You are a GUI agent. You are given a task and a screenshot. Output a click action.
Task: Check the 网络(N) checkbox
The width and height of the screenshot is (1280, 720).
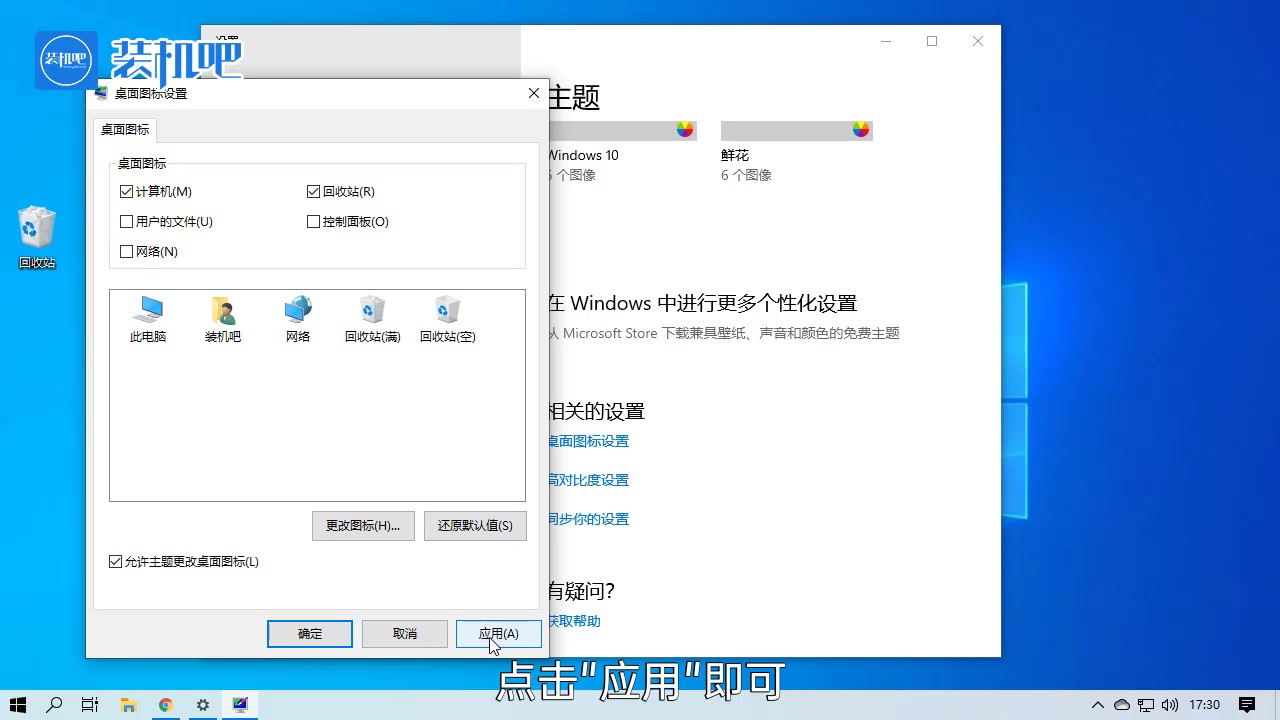[126, 252]
